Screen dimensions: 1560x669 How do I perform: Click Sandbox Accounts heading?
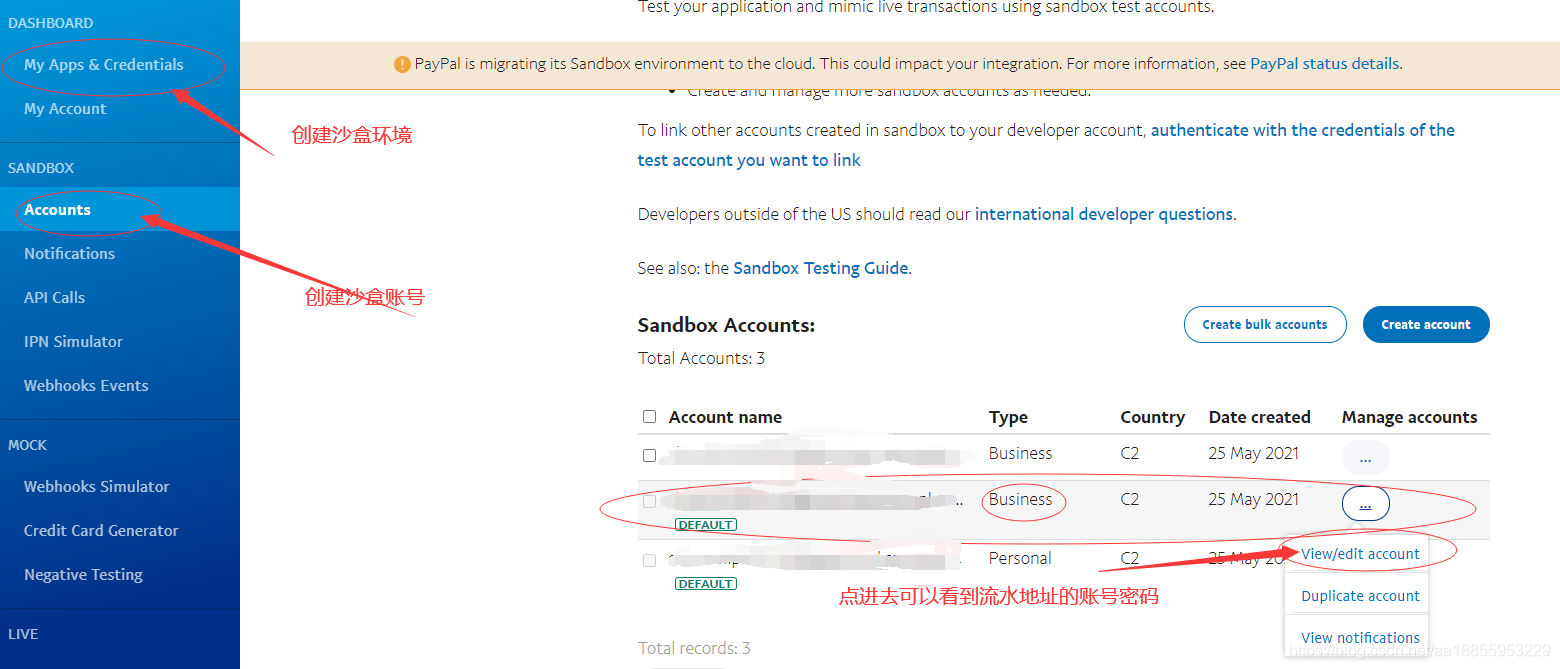[726, 325]
